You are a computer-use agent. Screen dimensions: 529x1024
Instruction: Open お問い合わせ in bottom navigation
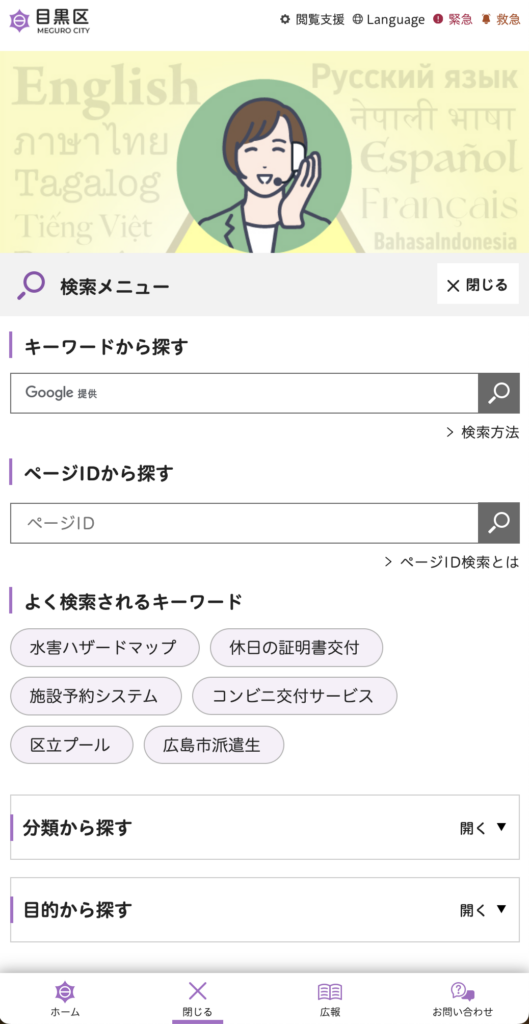tap(463, 999)
